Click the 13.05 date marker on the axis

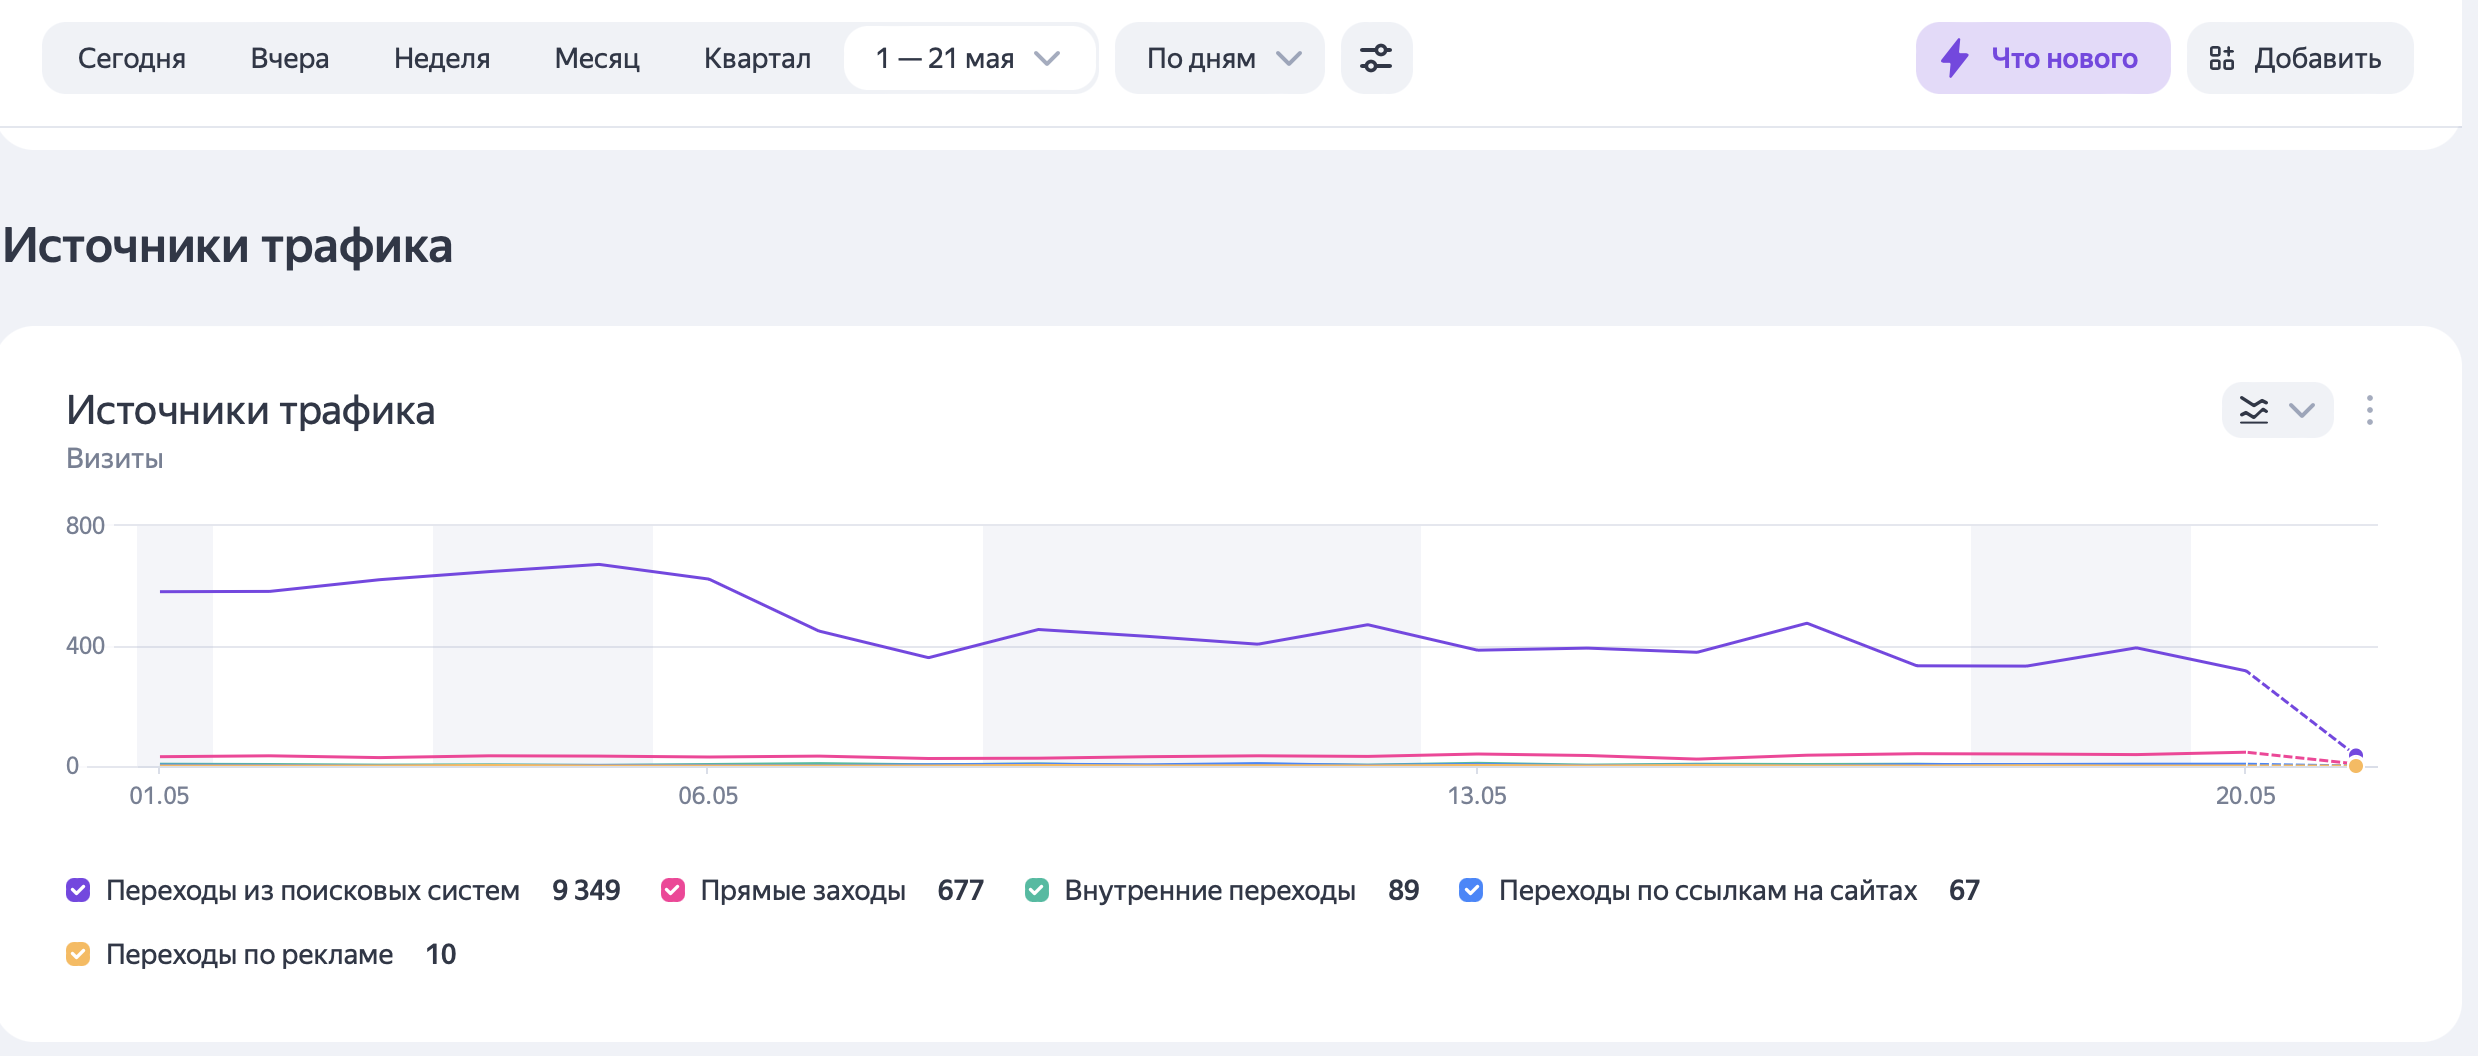(1477, 796)
